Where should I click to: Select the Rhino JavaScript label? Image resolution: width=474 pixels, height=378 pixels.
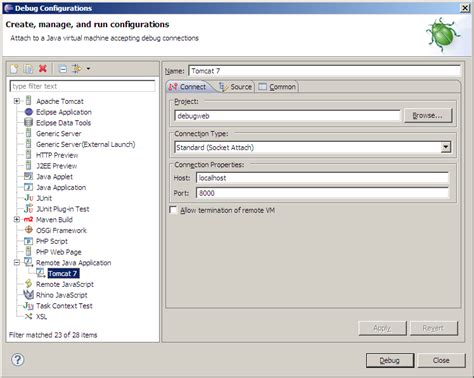(62, 295)
